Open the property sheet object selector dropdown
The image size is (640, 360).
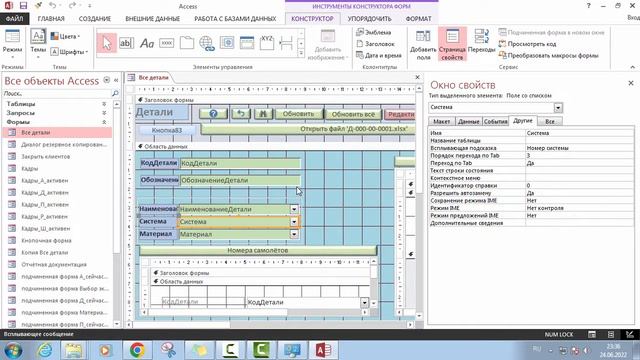pyautogui.click(x=558, y=107)
